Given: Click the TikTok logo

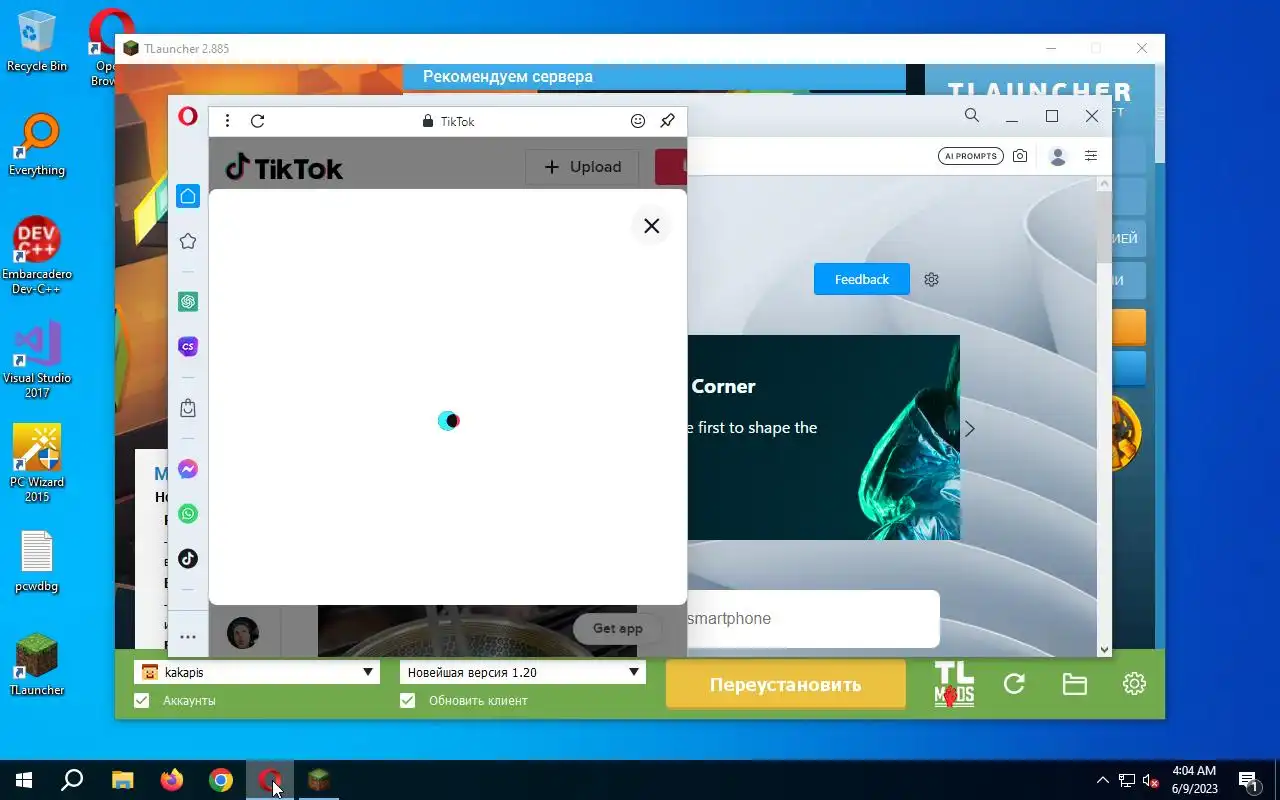Looking at the screenshot, I should 284,168.
